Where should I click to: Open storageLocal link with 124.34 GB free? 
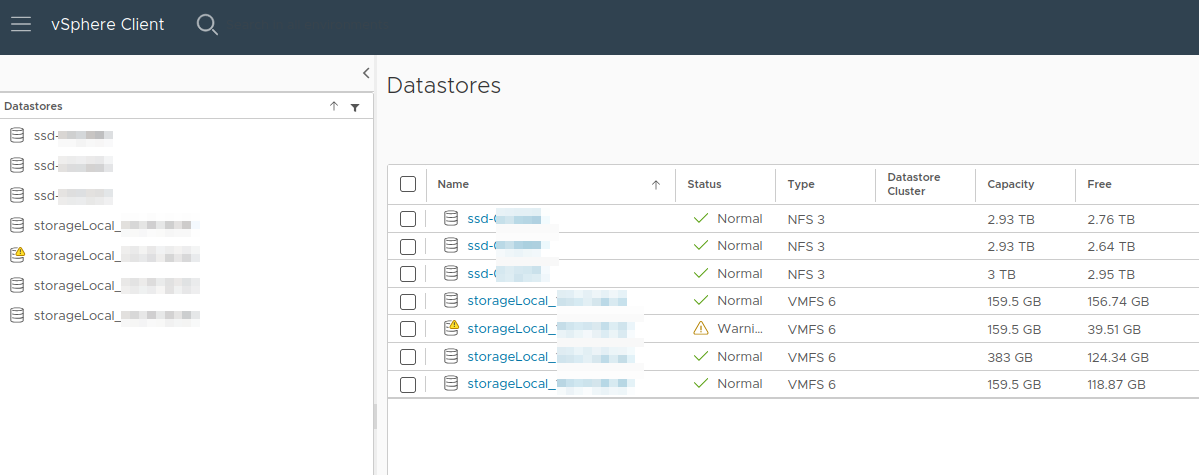pyautogui.click(x=551, y=357)
